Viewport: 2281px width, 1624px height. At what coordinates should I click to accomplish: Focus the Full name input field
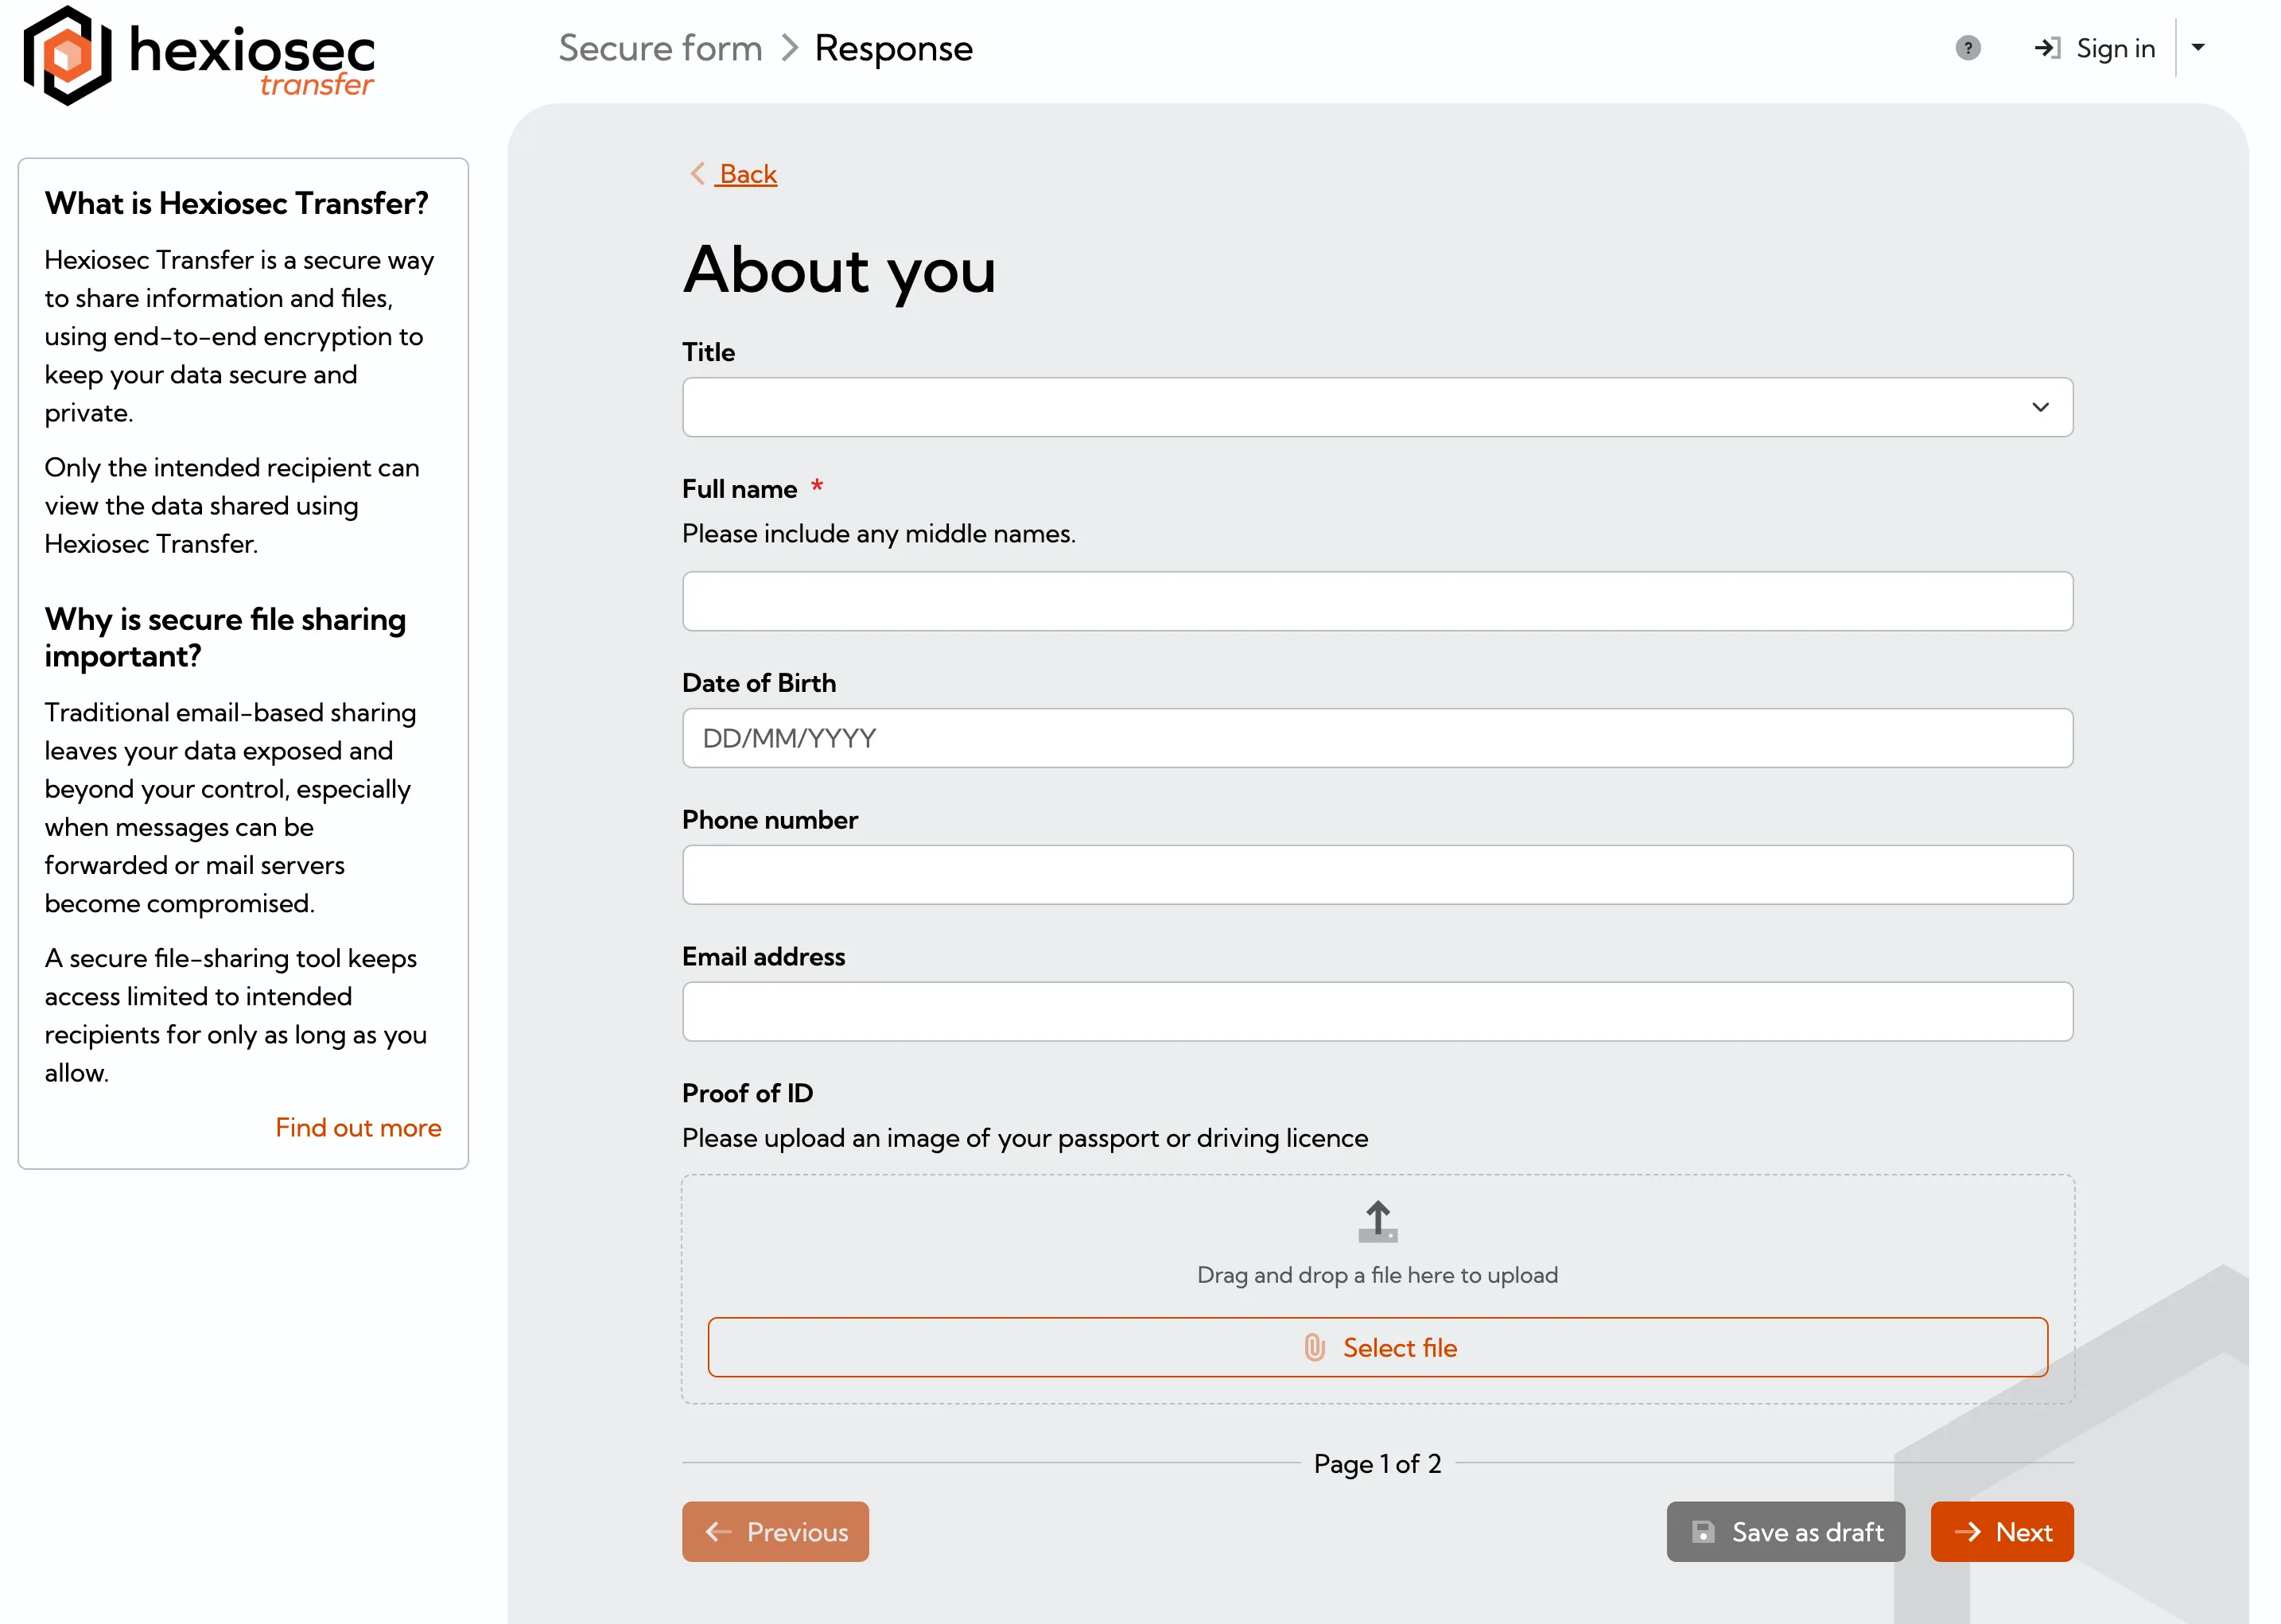click(1377, 601)
